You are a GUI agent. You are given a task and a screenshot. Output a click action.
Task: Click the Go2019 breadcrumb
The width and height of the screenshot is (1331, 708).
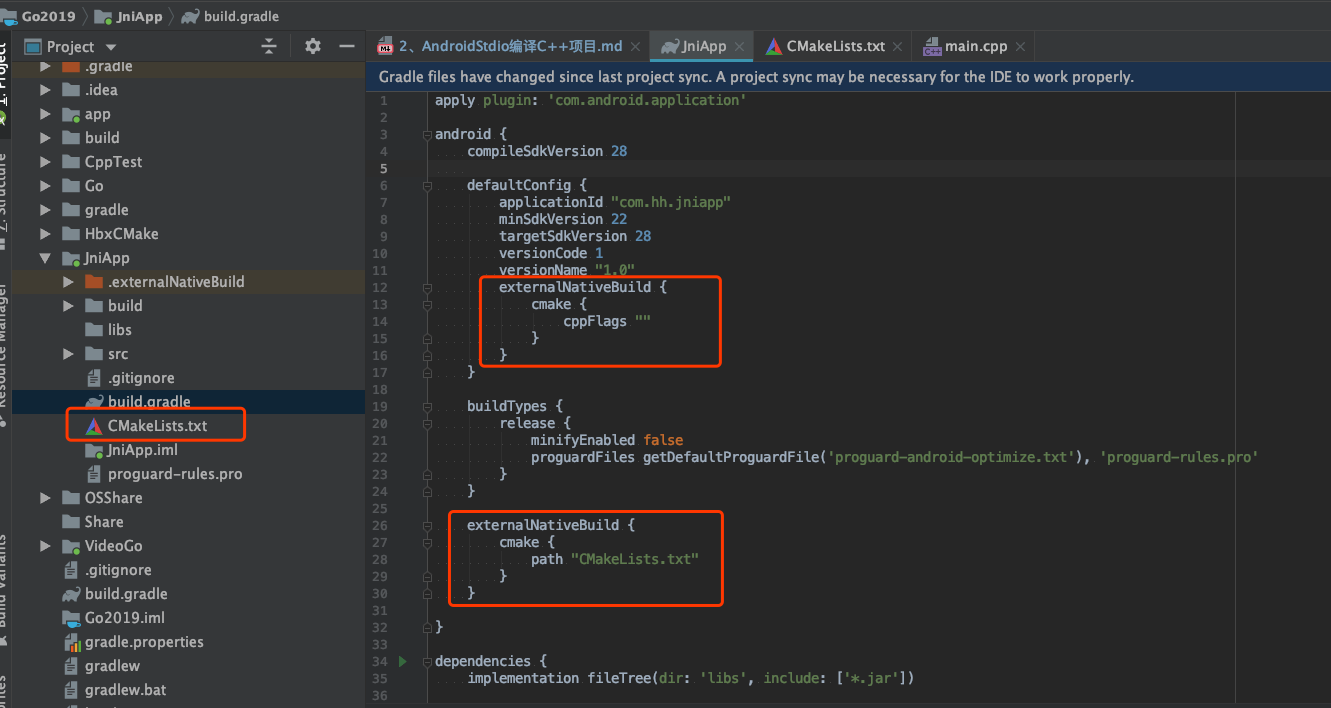40,16
